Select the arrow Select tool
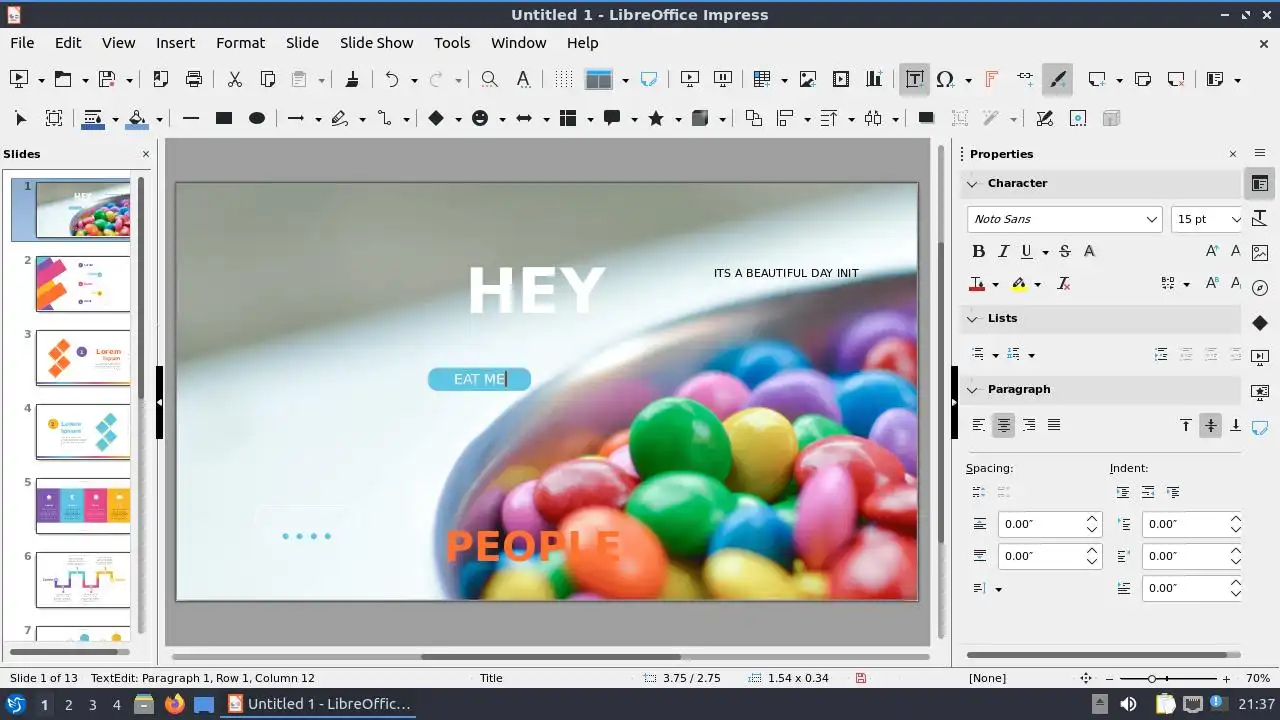 coord(20,118)
